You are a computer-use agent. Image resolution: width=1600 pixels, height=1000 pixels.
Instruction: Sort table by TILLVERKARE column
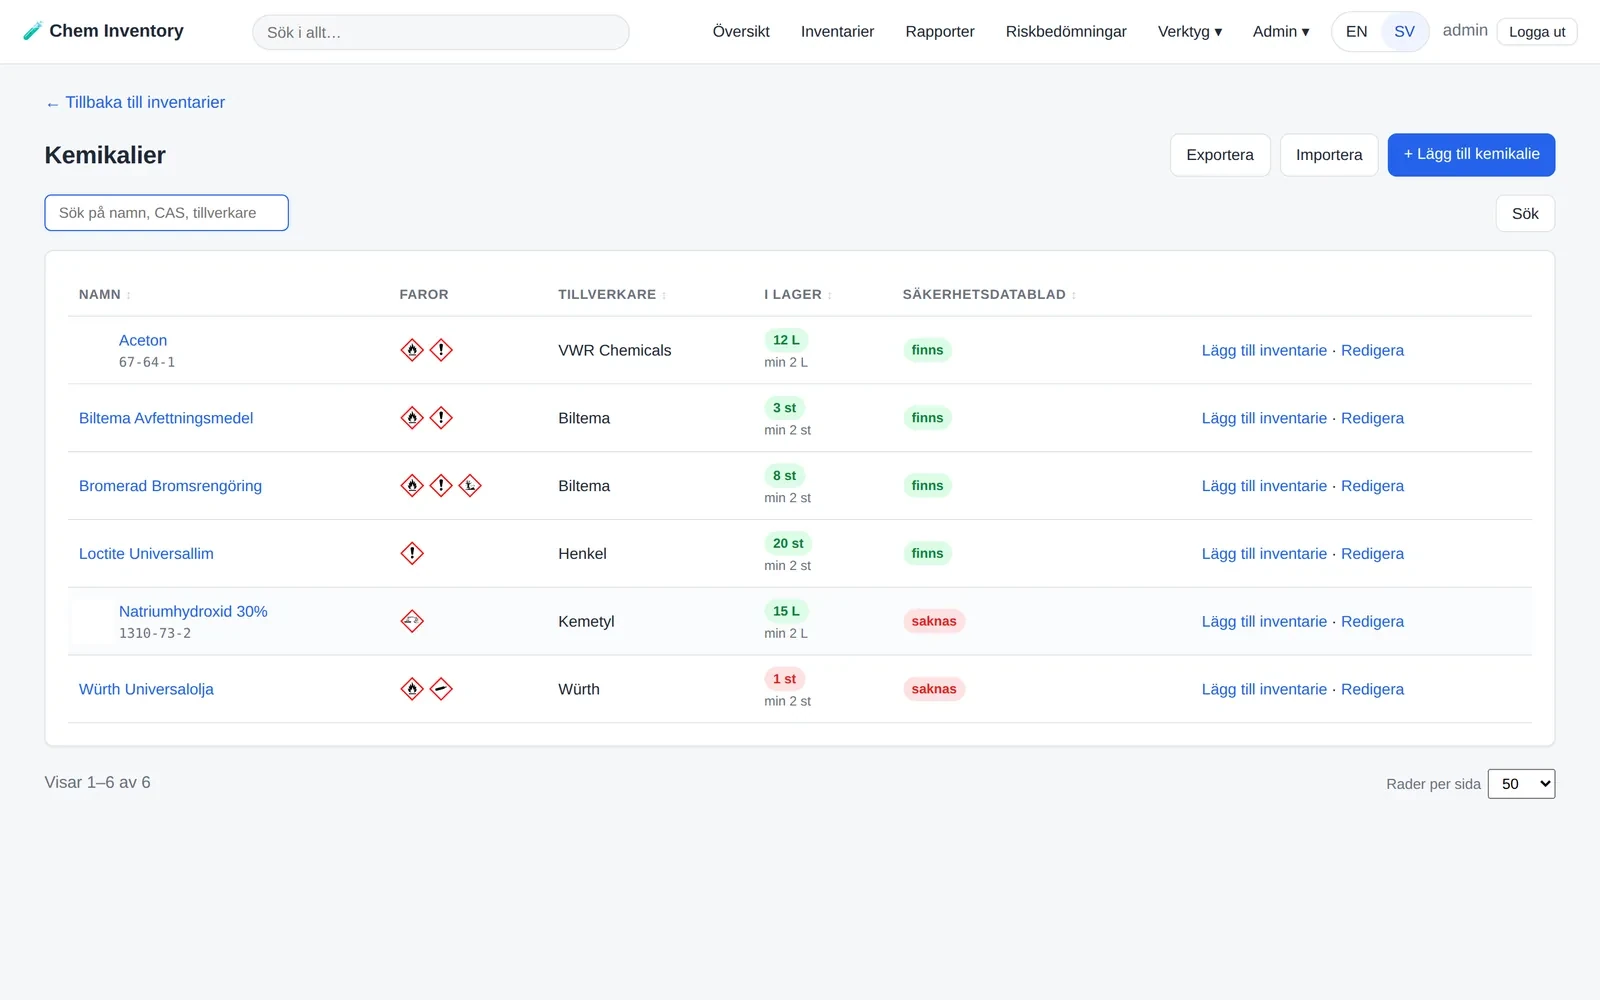tap(612, 295)
